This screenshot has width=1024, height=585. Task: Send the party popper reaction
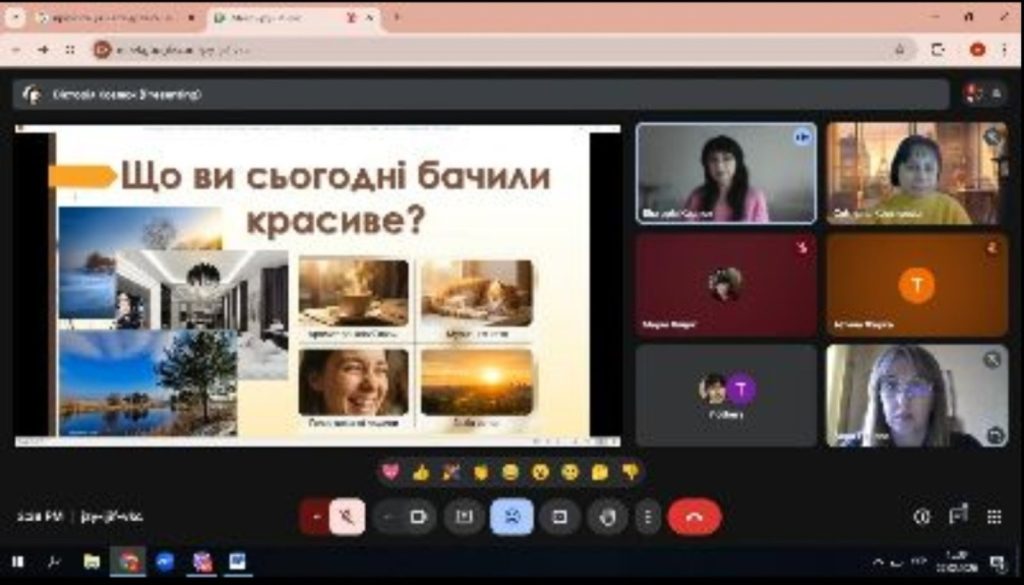coord(451,472)
